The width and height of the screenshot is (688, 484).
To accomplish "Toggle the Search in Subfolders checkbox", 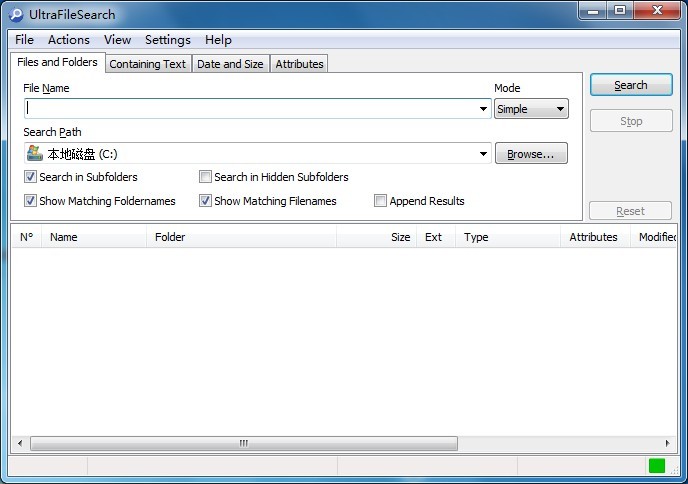I will click(30, 177).
